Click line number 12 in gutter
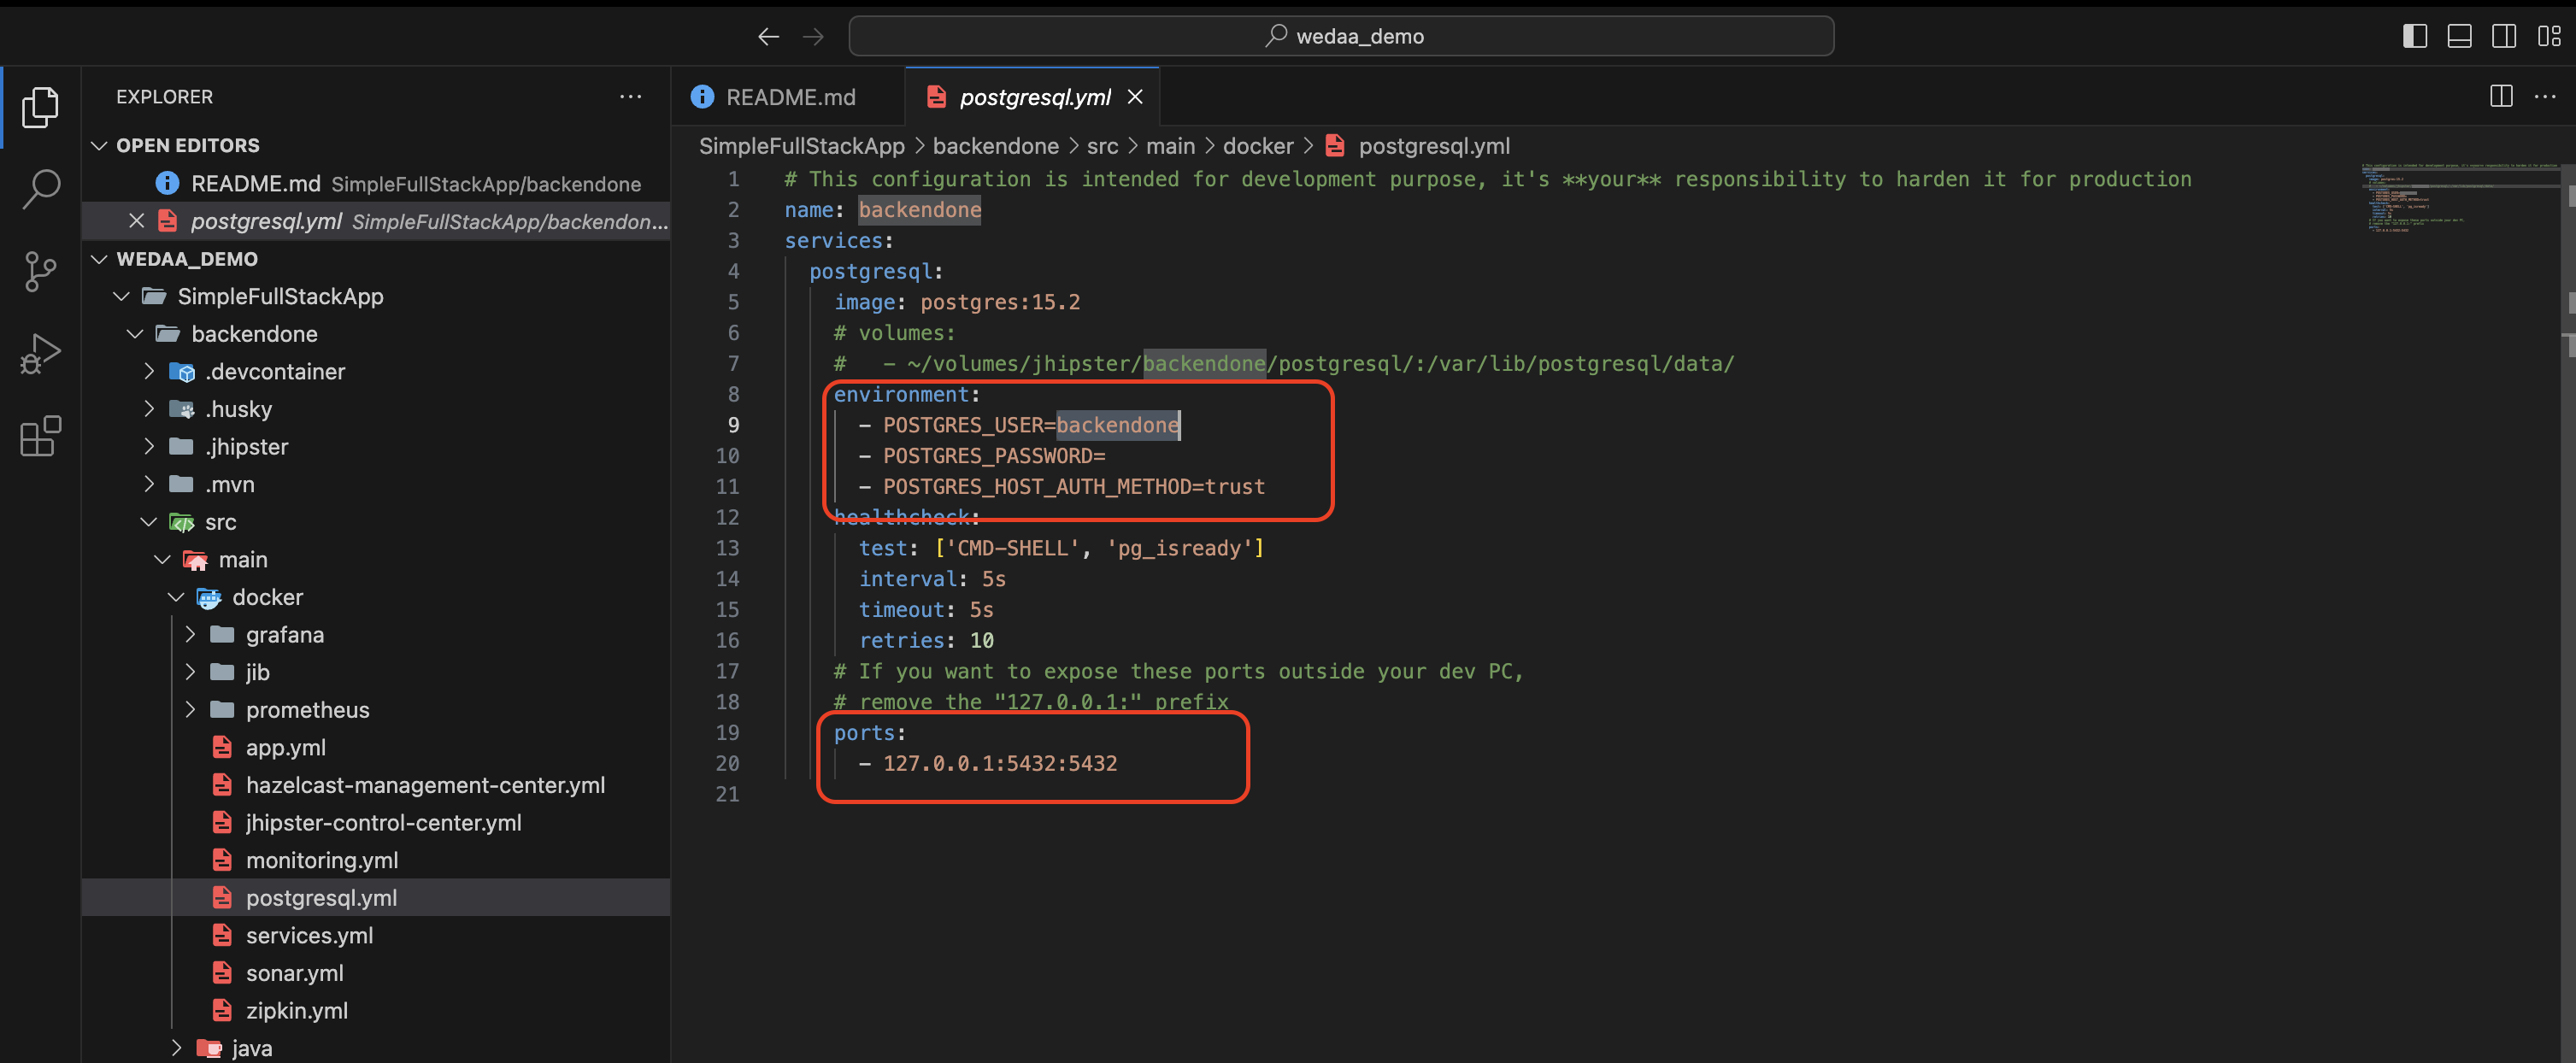Image resolution: width=2576 pixels, height=1063 pixels. pos(727,517)
